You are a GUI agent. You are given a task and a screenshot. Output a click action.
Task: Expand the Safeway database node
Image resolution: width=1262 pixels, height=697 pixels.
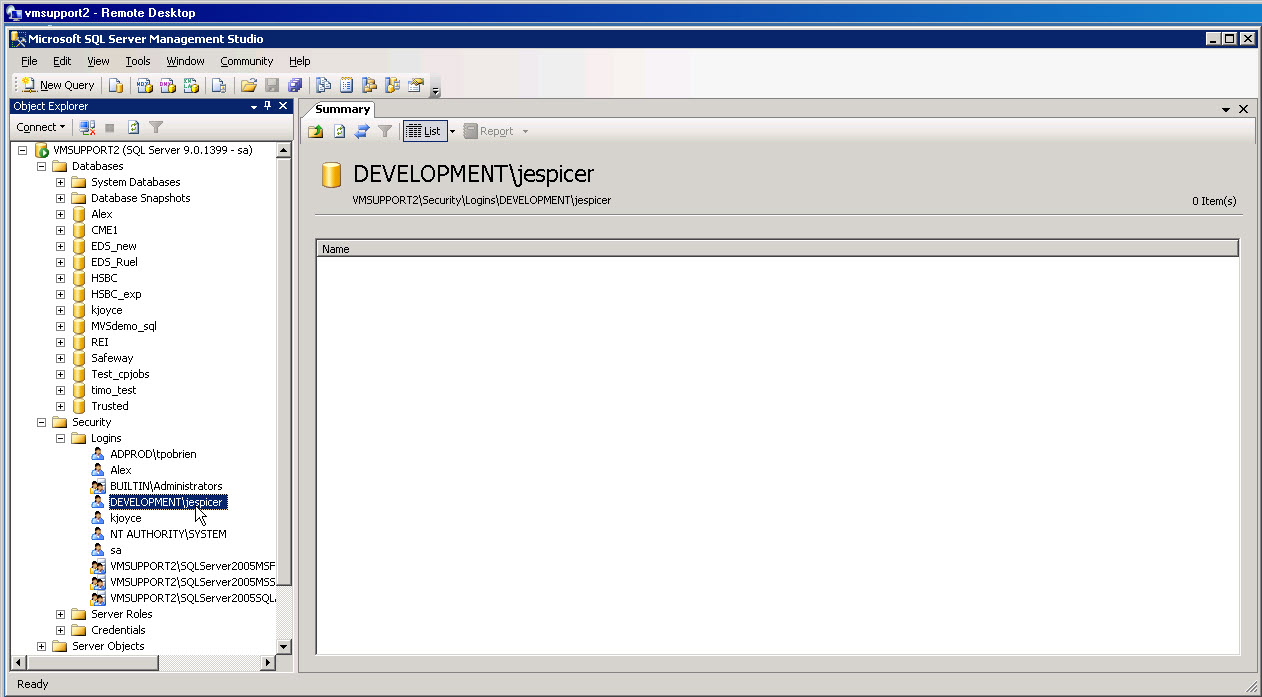[60, 358]
